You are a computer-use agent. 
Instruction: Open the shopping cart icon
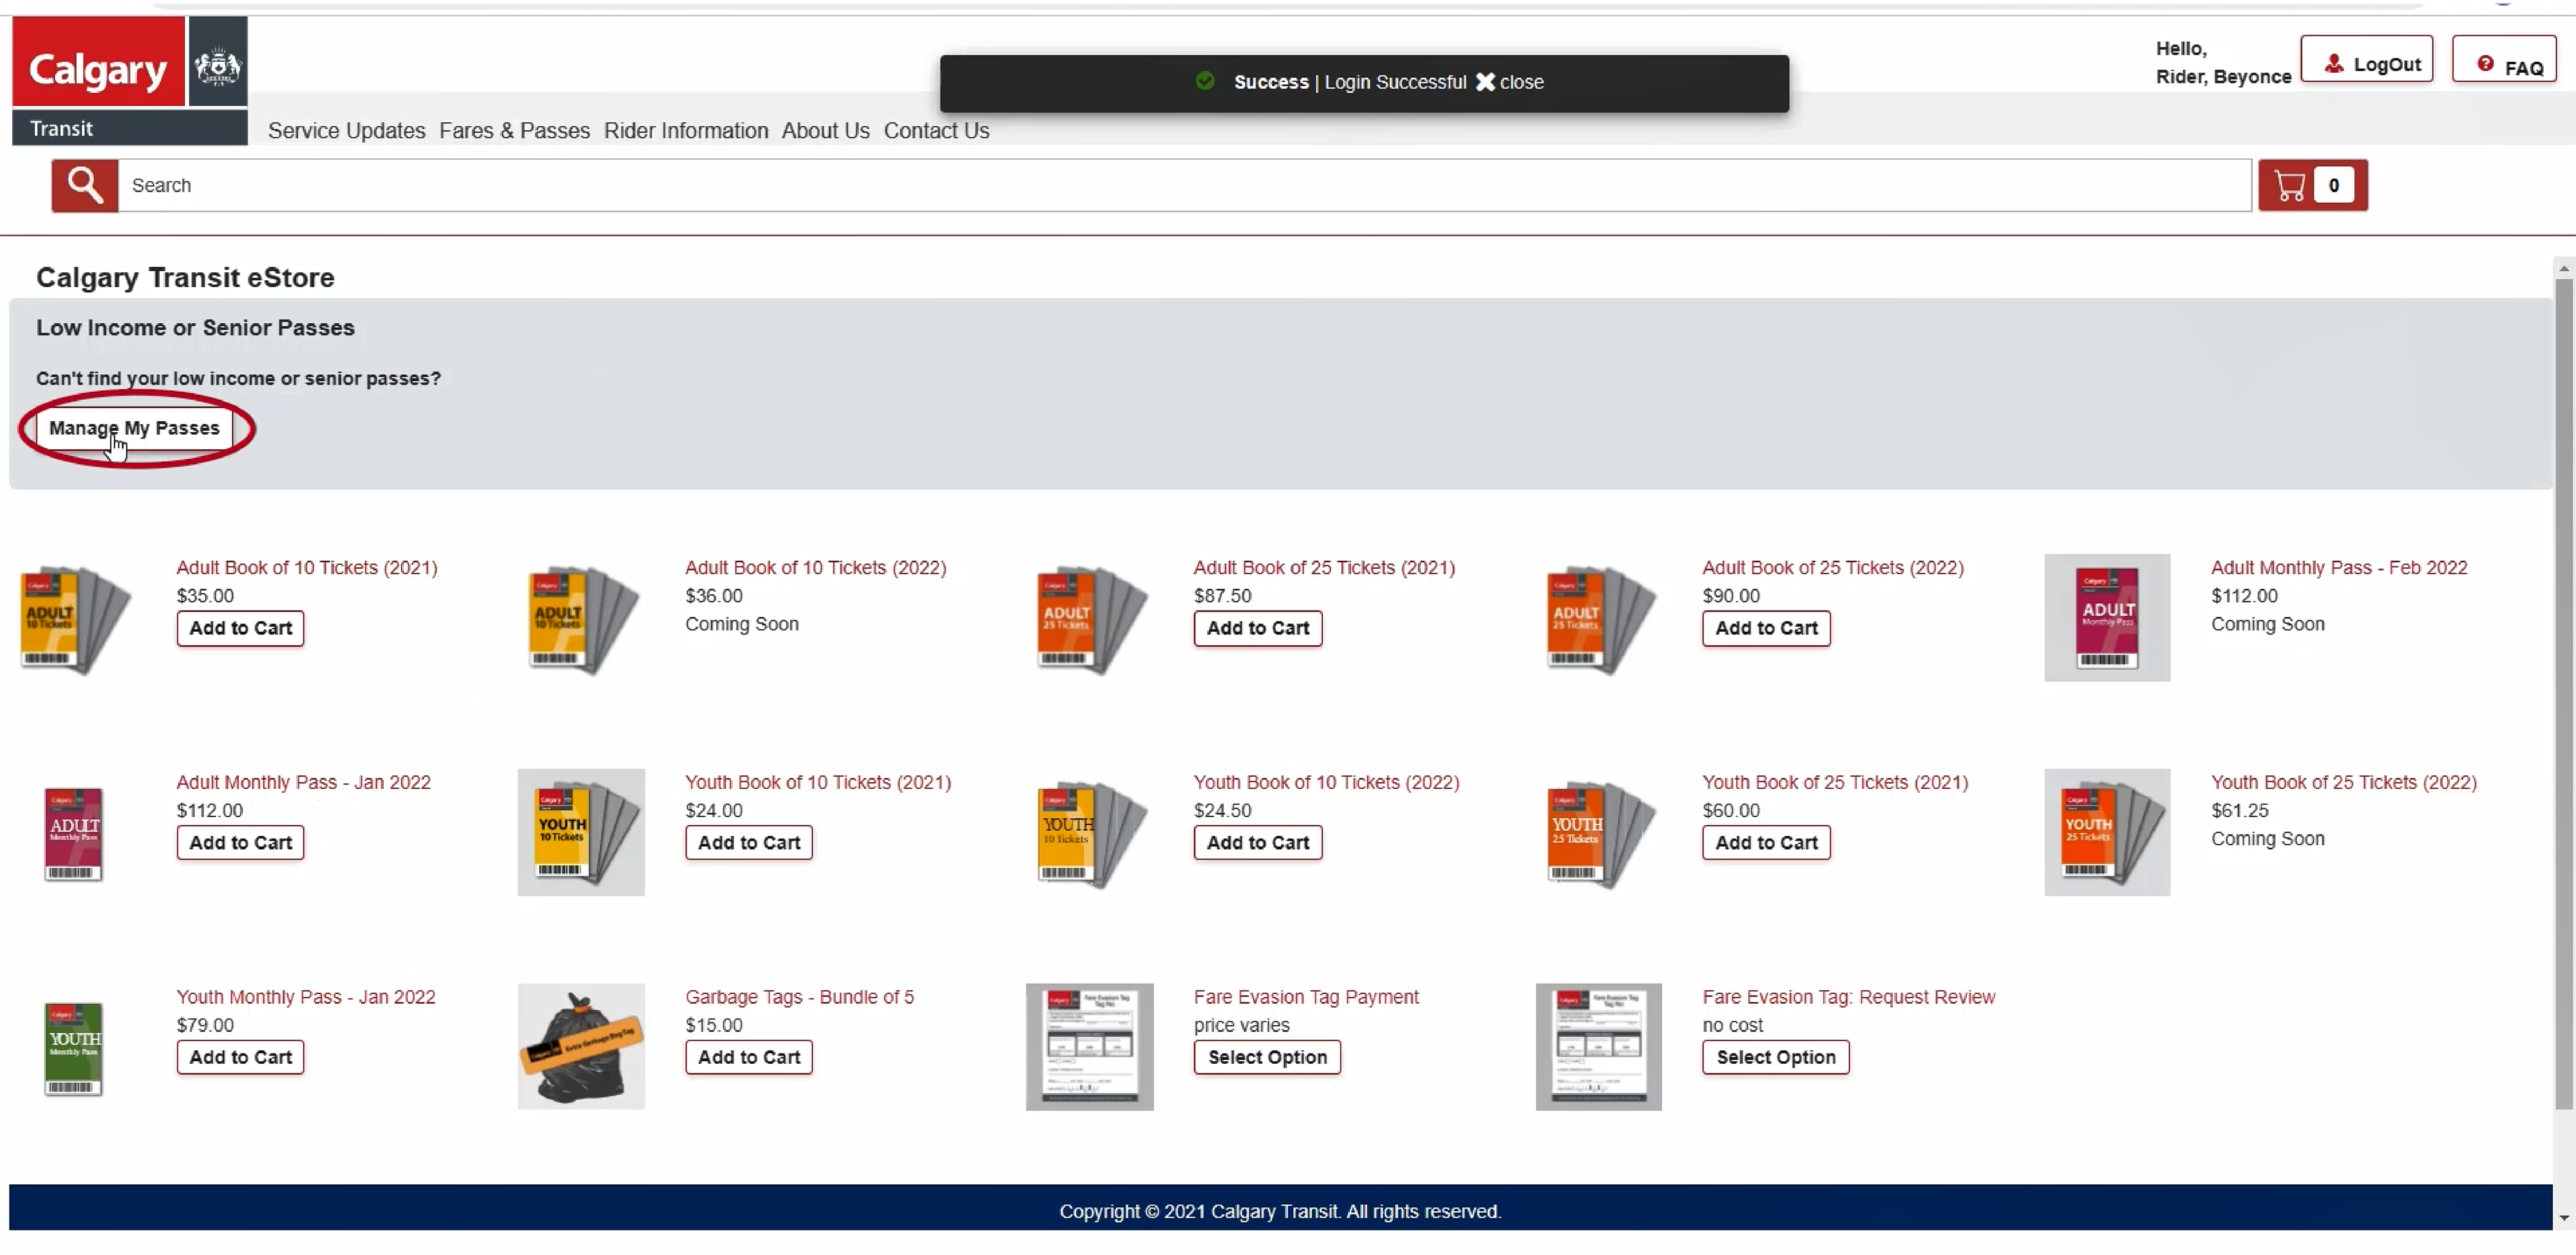[x=2290, y=186]
